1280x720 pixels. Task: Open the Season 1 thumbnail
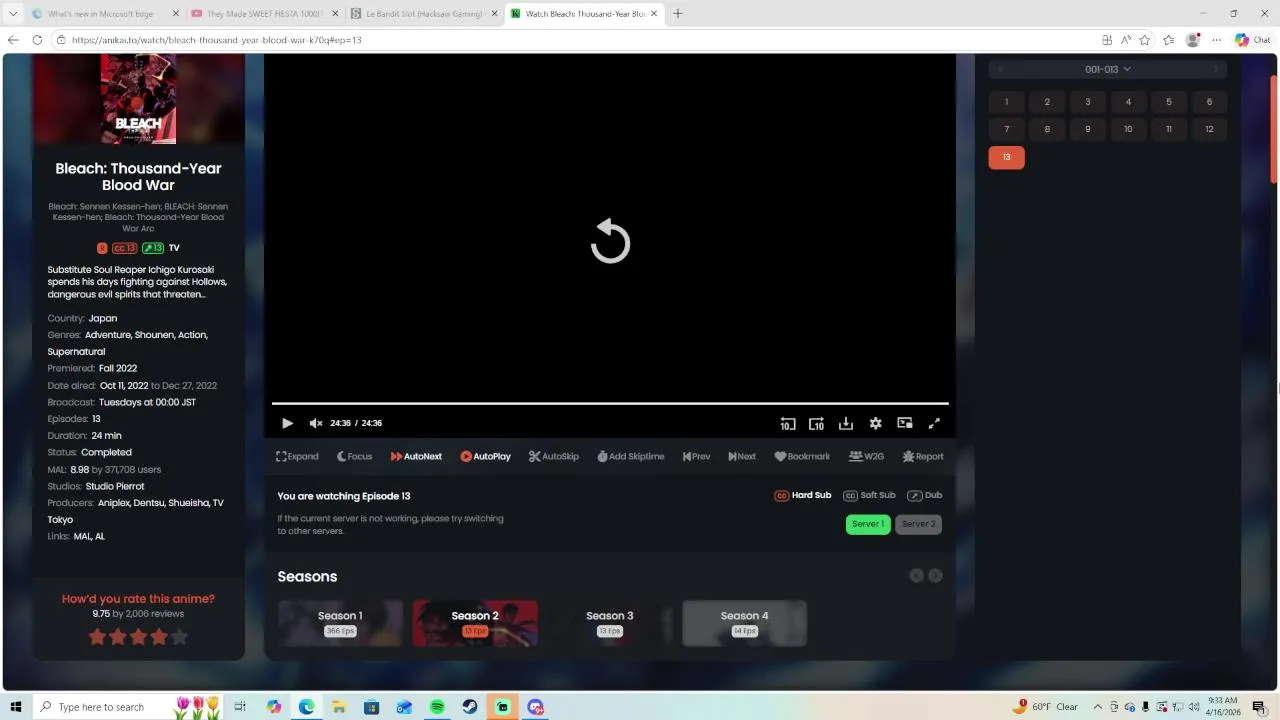340,623
